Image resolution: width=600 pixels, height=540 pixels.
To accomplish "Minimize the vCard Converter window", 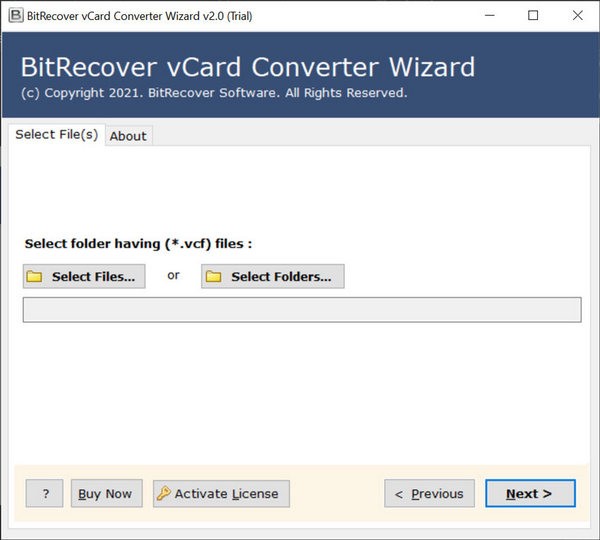I will (x=490, y=16).
